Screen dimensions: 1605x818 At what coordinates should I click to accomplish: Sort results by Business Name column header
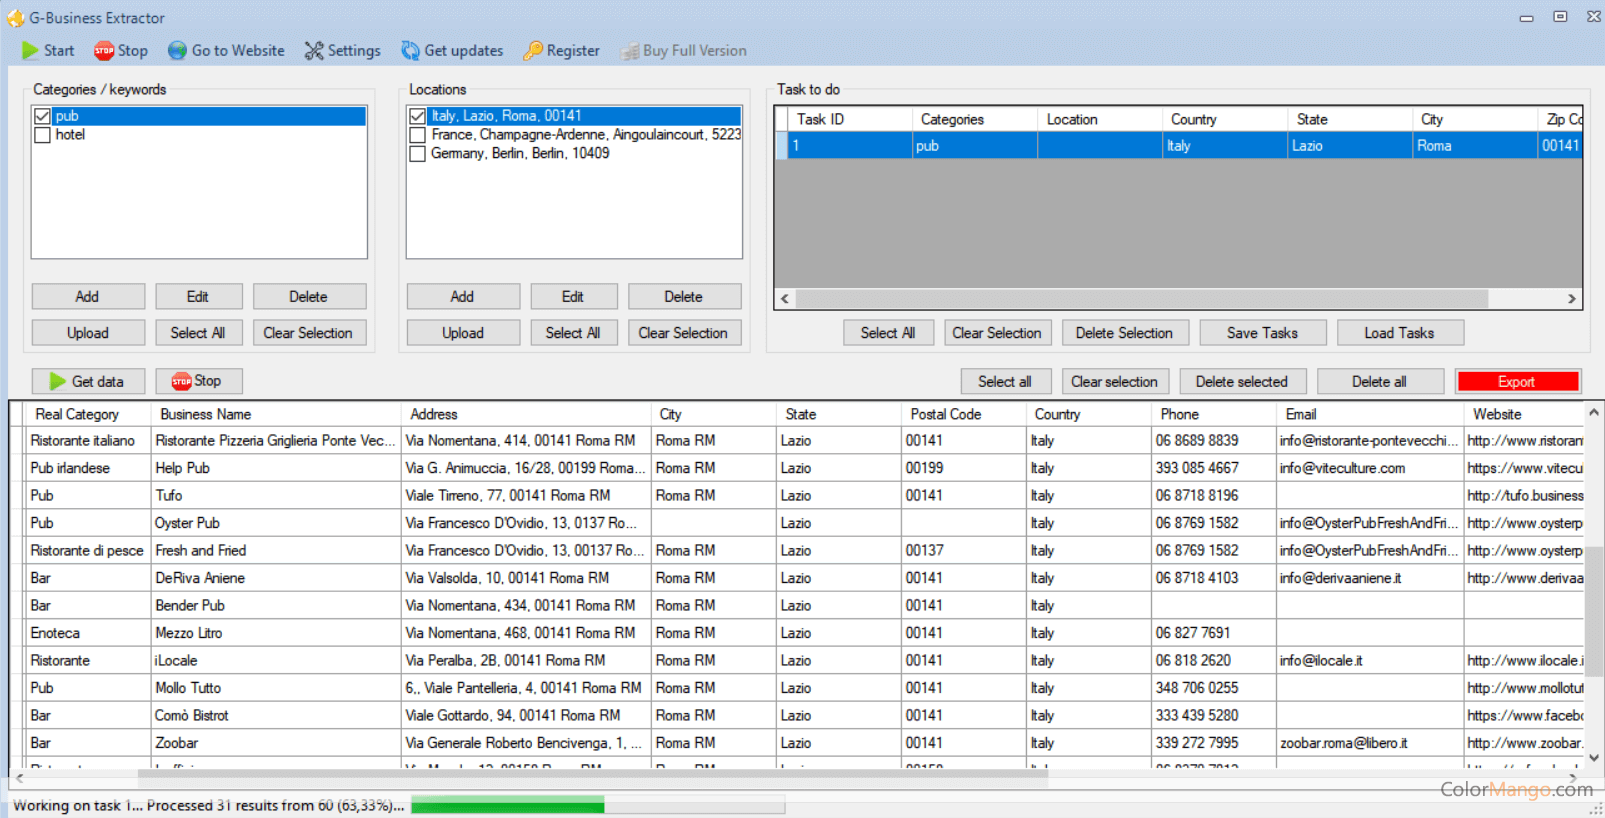205,414
